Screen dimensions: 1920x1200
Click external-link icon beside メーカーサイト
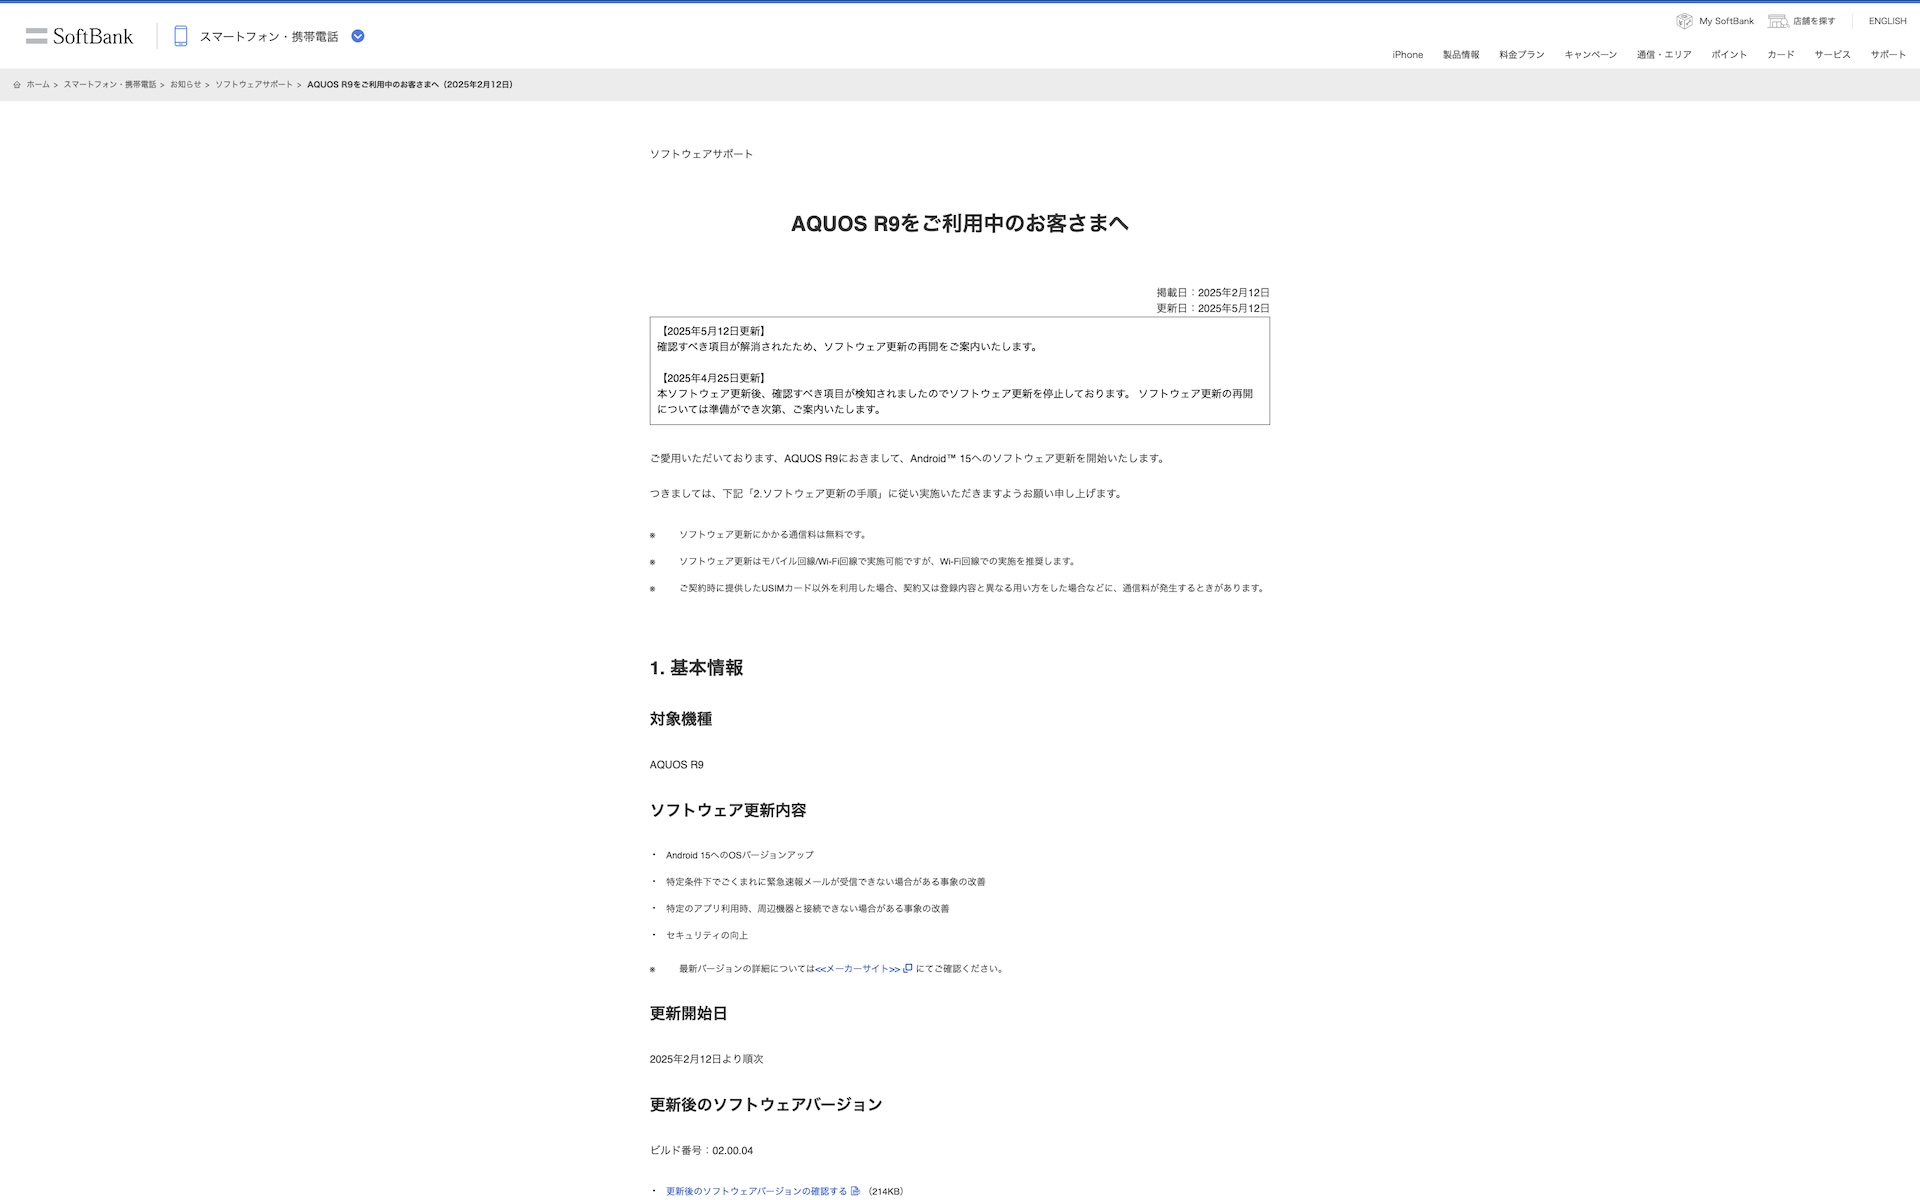(908, 968)
